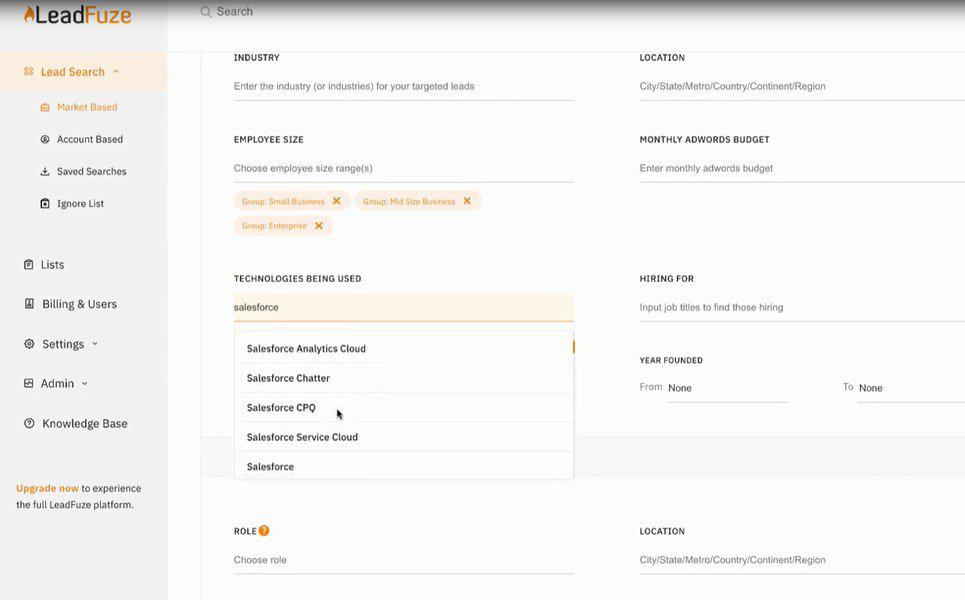965x600 pixels.
Task: Click the Ignore List icon
Action: (x=45, y=203)
